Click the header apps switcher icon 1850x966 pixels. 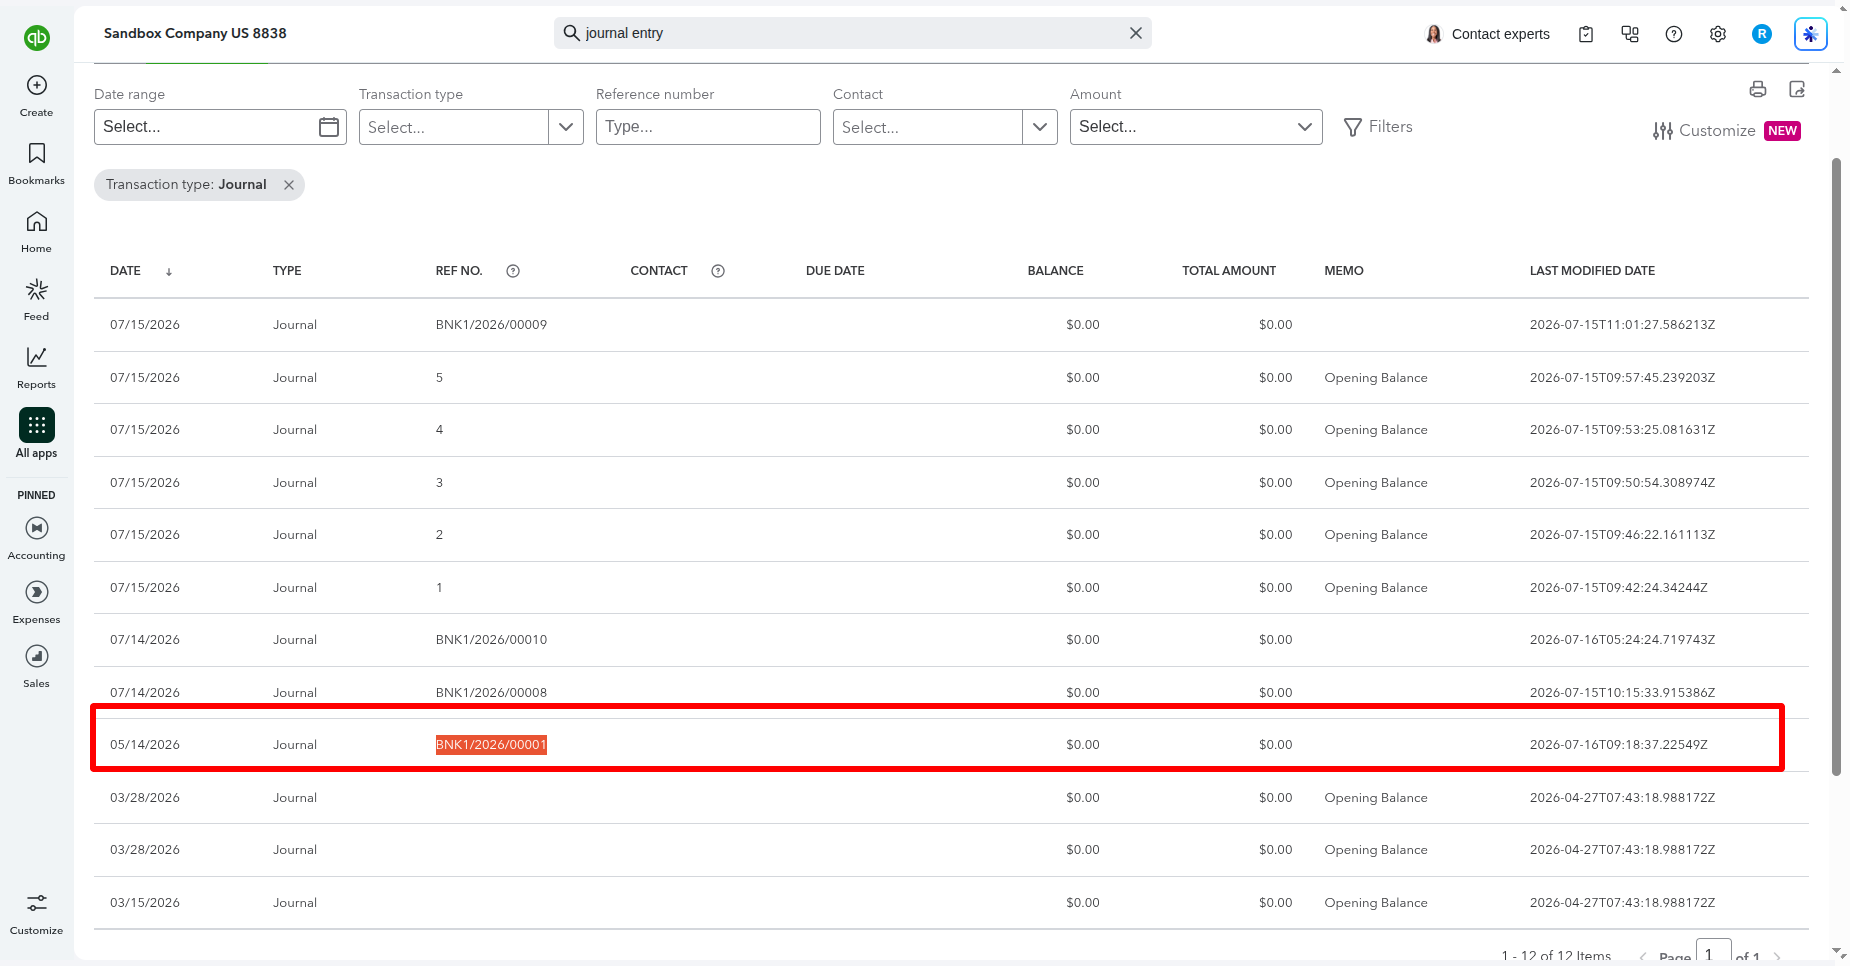point(1630,34)
